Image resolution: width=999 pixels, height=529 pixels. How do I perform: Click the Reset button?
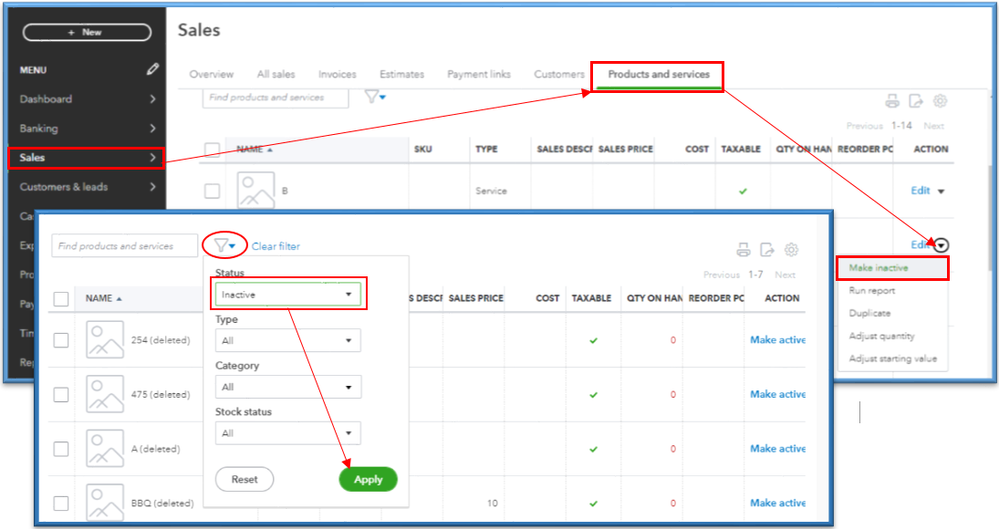click(x=245, y=479)
